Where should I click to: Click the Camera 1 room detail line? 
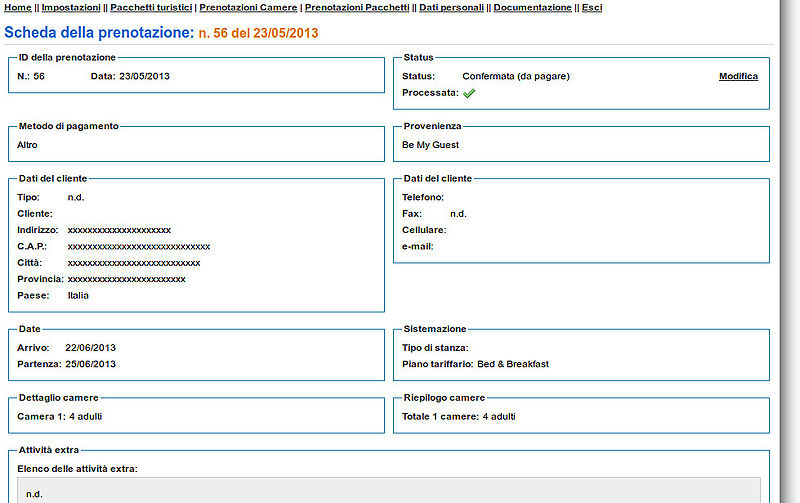tap(60, 416)
